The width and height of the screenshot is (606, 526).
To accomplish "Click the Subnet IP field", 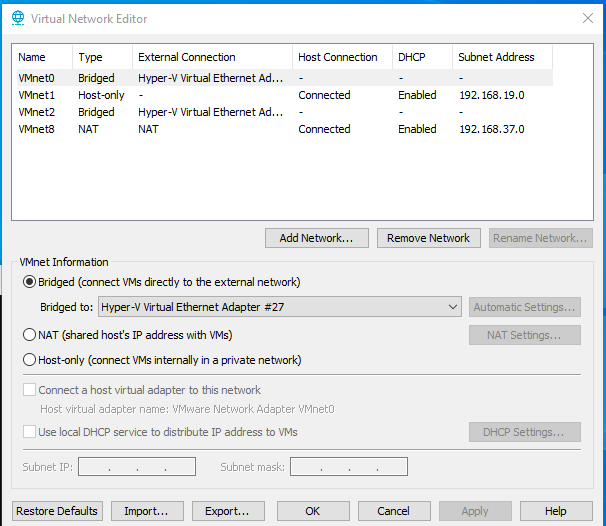I will (x=137, y=466).
